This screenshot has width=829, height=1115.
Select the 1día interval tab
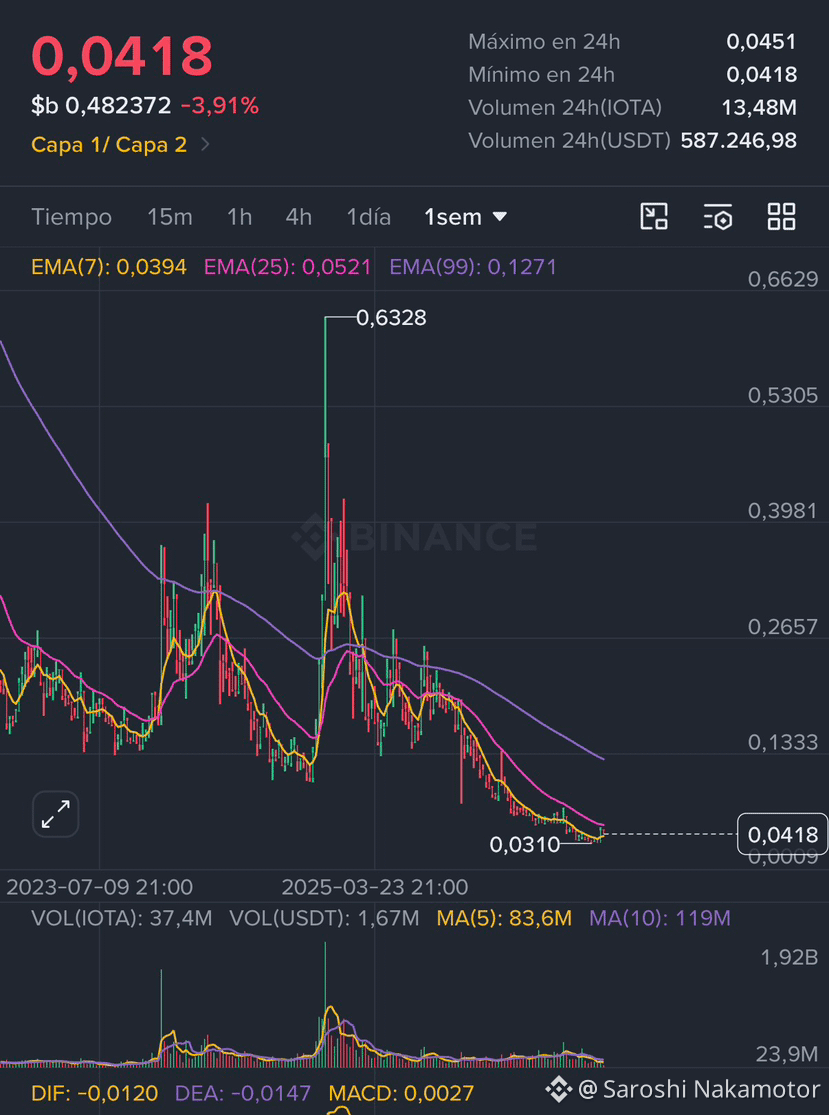click(x=368, y=217)
